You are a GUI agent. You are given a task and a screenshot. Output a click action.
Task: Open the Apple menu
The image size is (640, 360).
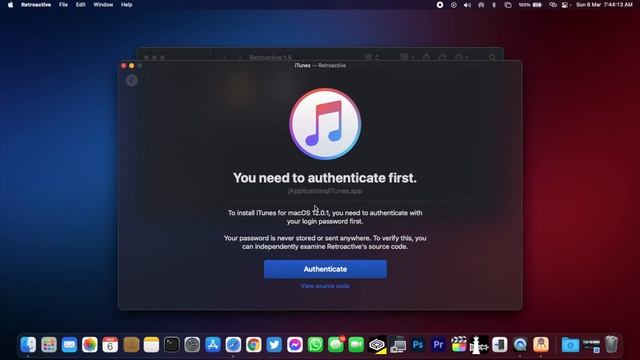pyautogui.click(x=10, y=5)
